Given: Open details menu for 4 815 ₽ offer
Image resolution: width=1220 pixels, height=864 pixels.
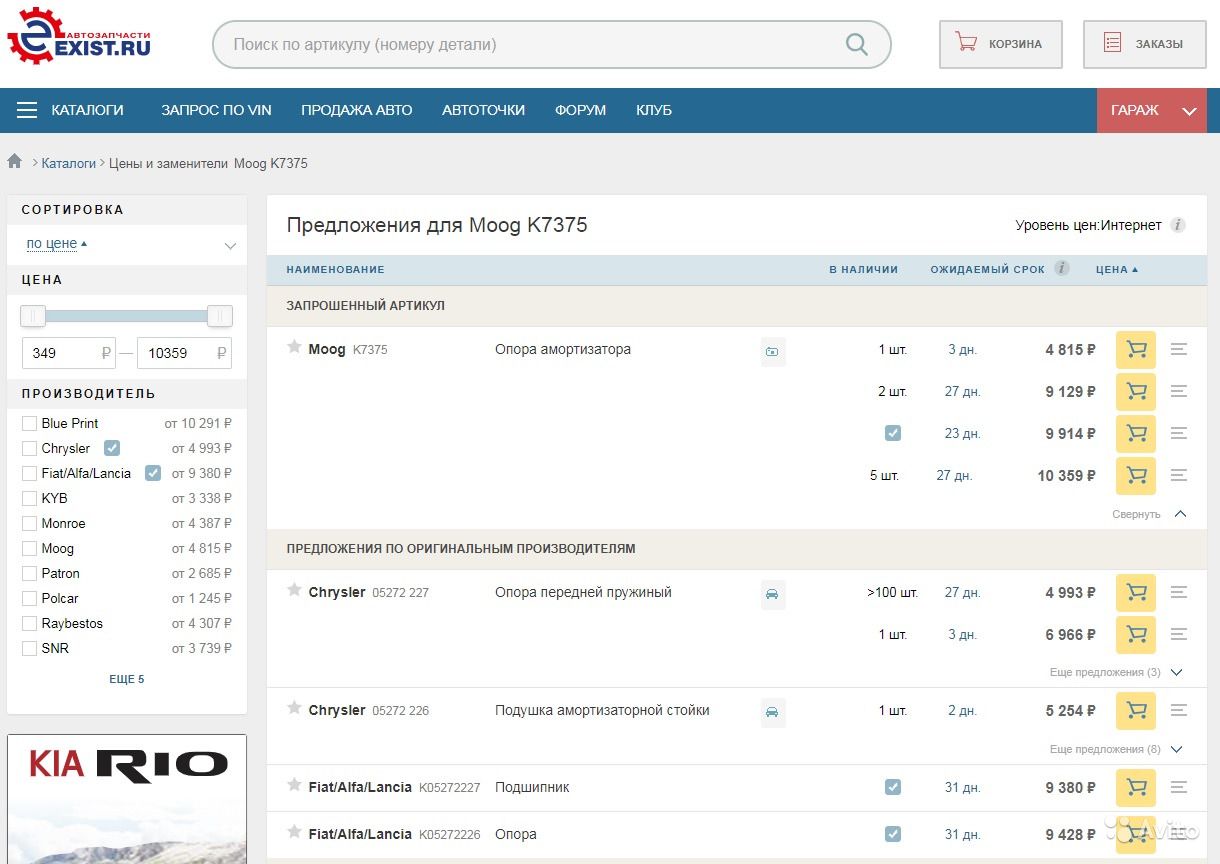Looking at the screenshot, I should [1179, 350].
